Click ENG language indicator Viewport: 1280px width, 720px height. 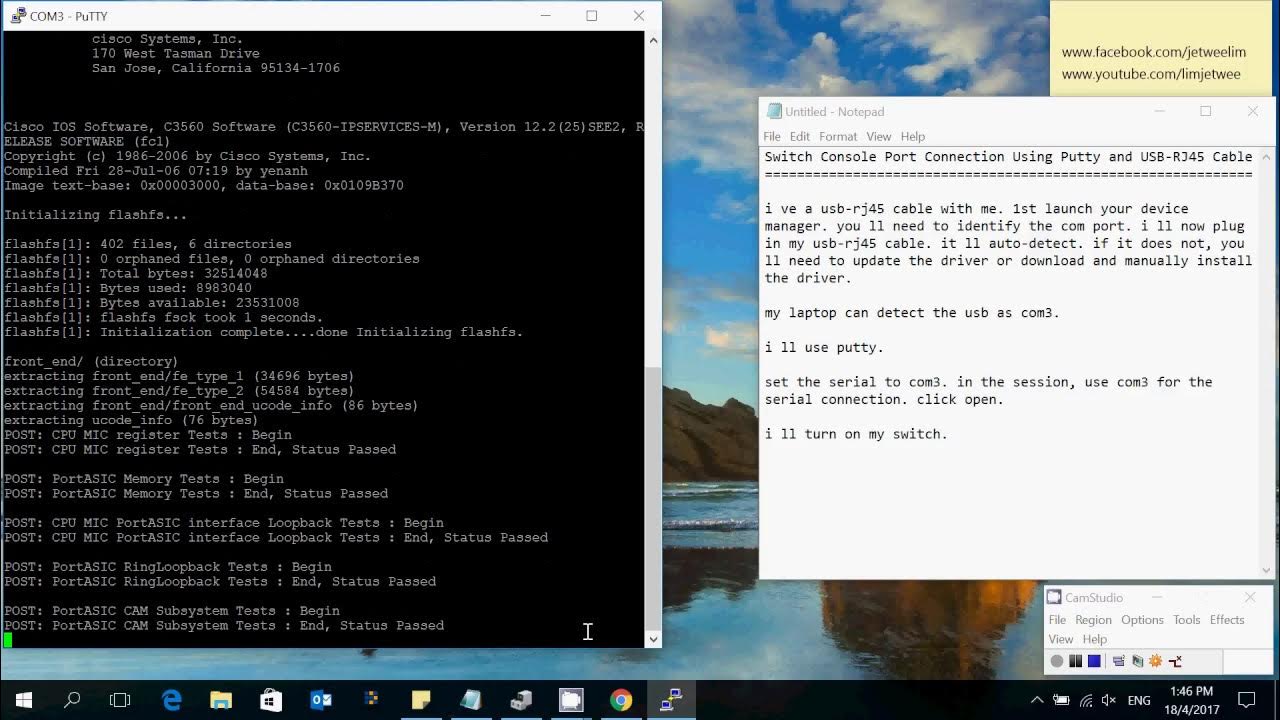[1139, 700]
